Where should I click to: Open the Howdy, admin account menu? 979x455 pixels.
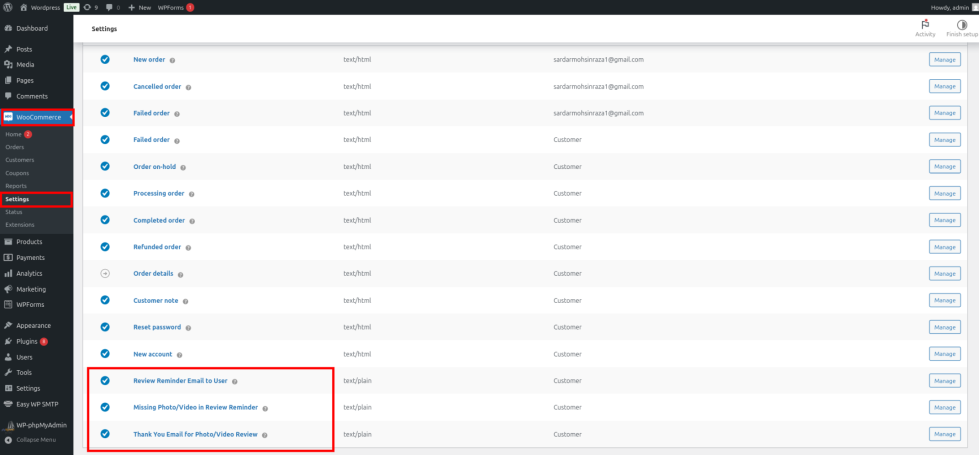[951, 7]
